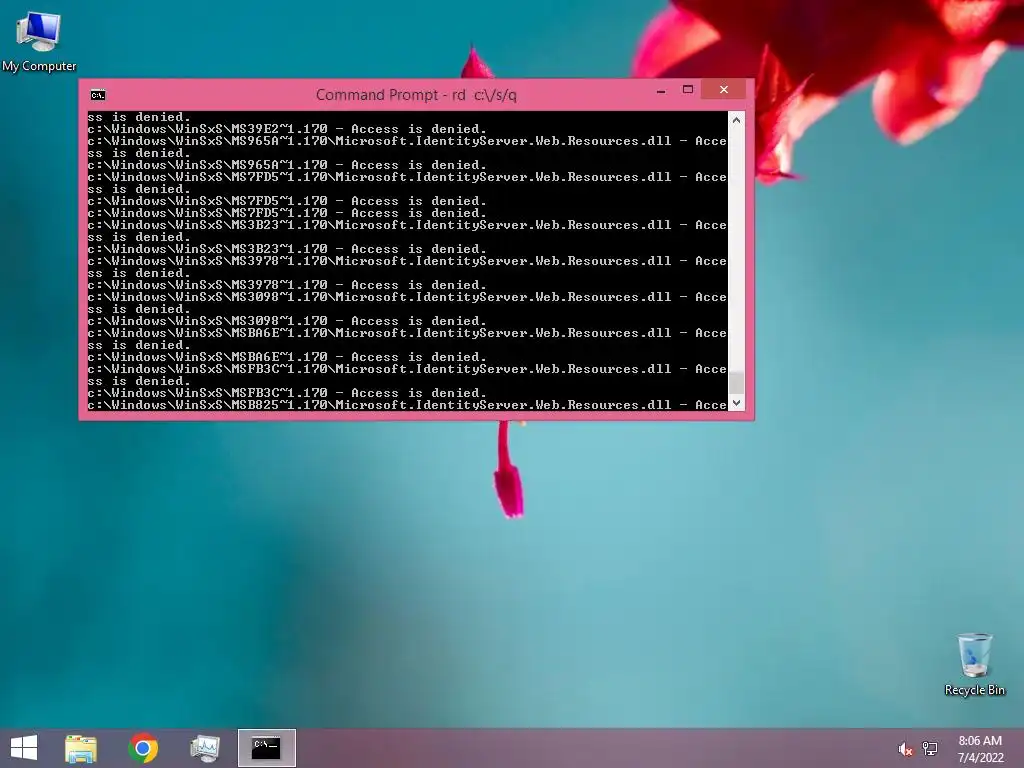The width and height of the screenshot is (1024, 768).
Task: Click the Command Prompt title bar text
Action: (416, 95)
